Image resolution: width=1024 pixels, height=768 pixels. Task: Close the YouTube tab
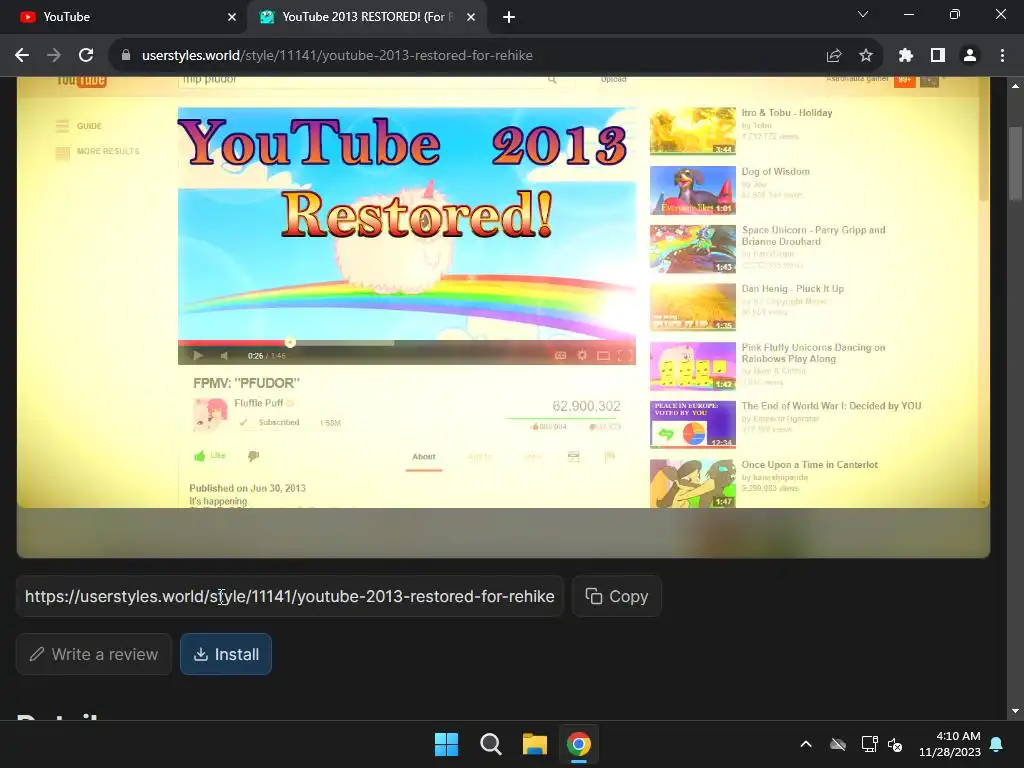click(232, 17)
